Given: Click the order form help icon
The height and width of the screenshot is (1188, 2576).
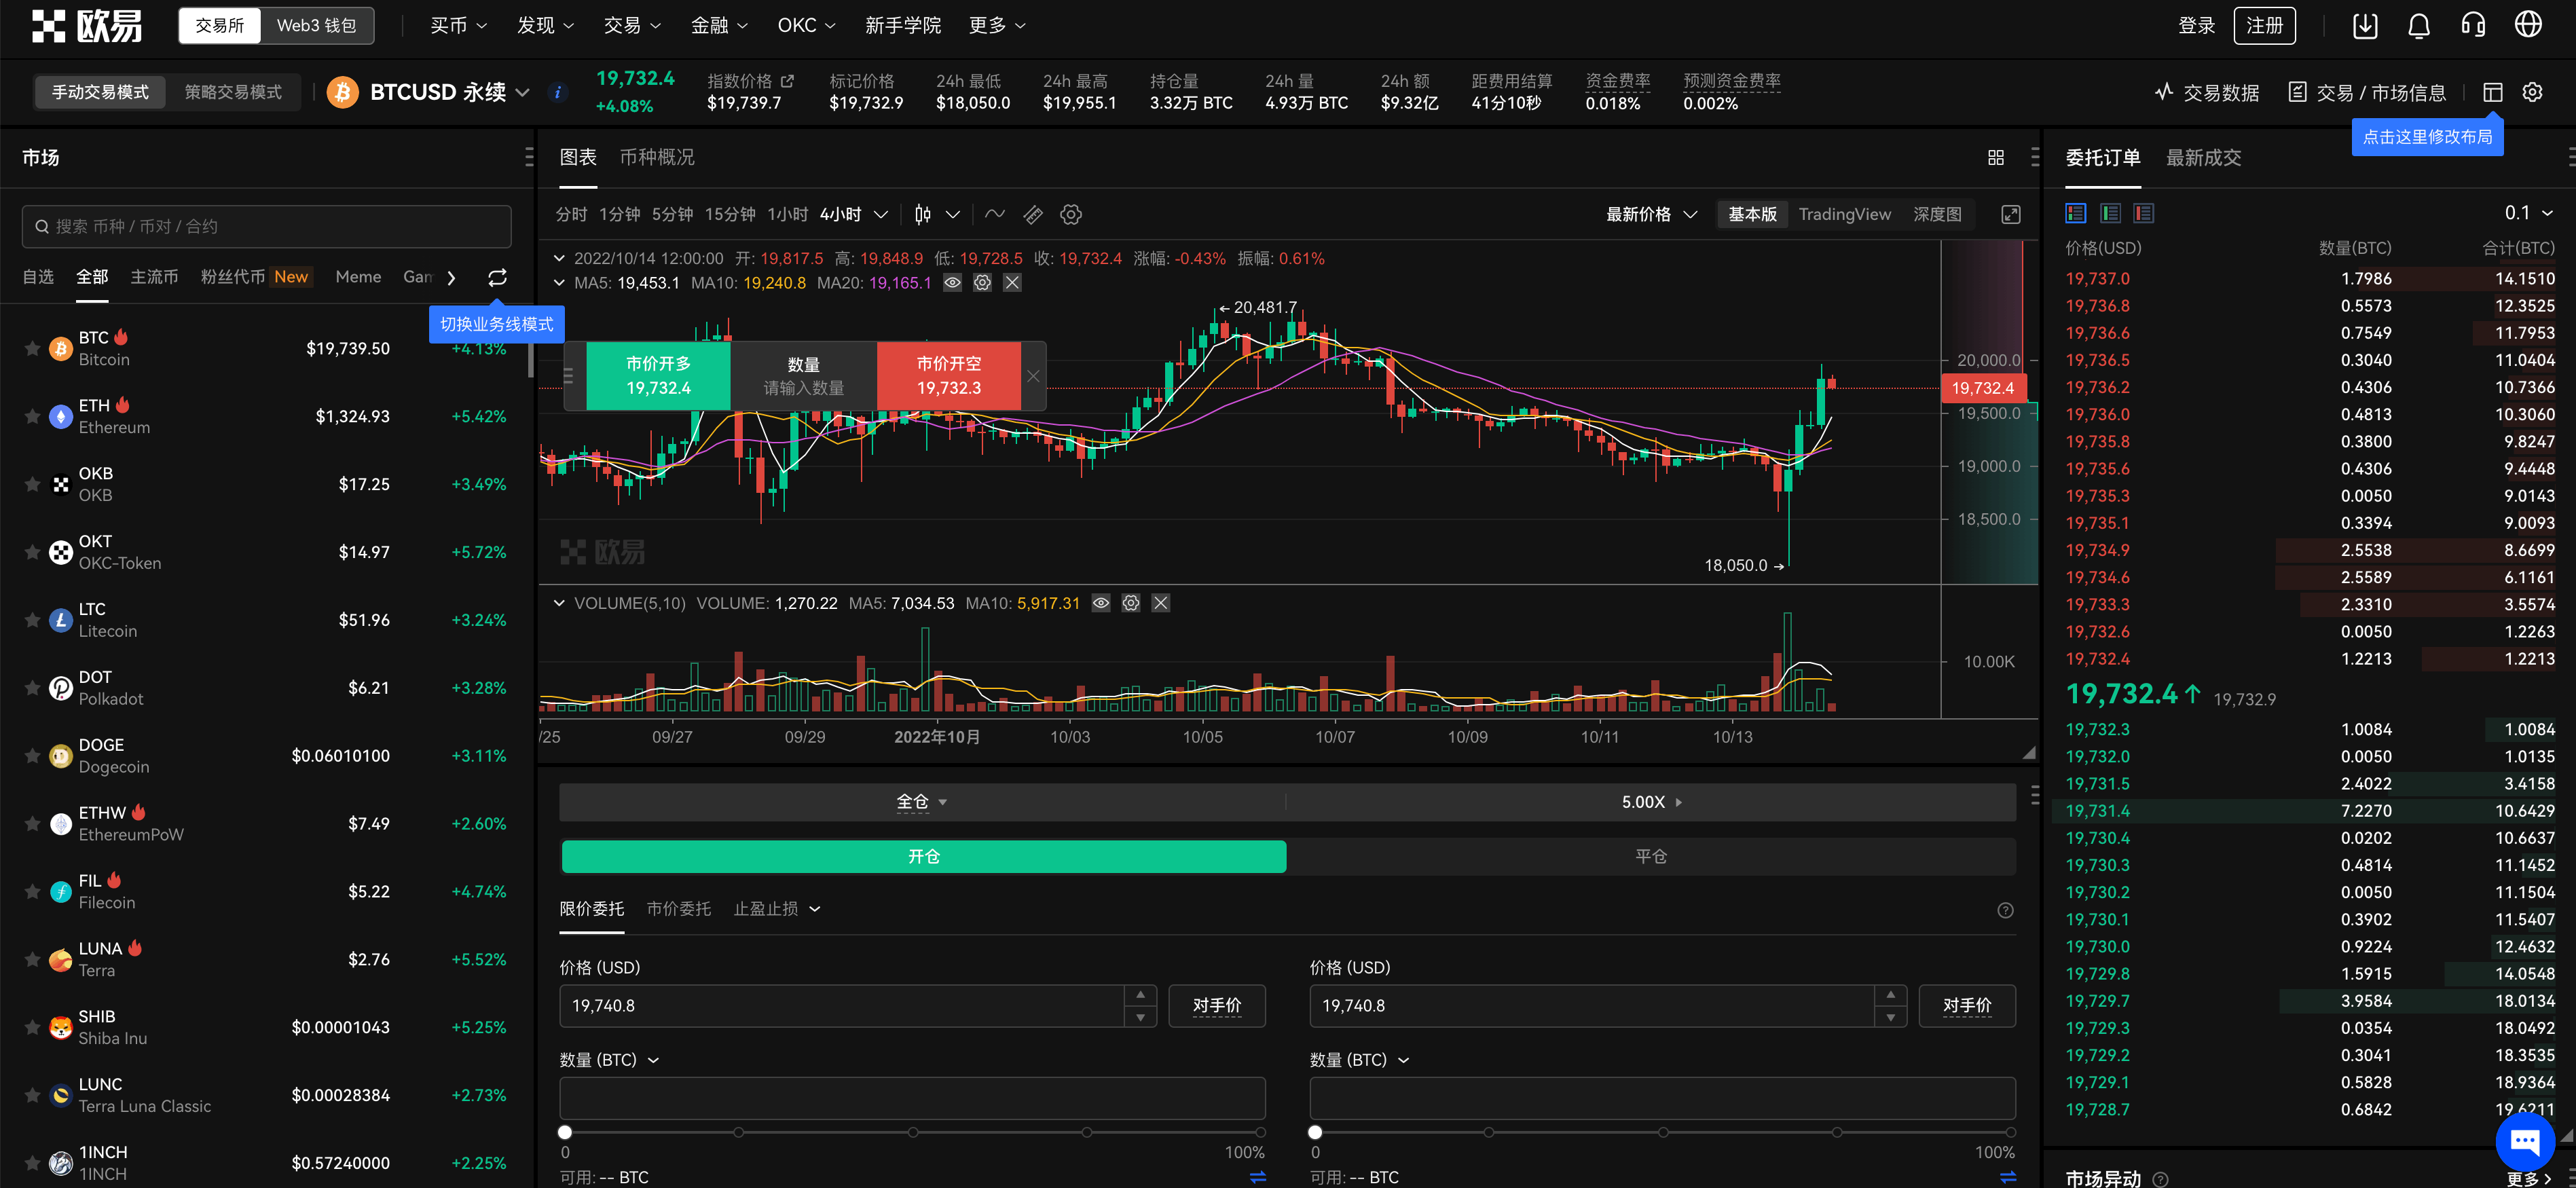Looking at the screenshot, I should (2005, 910).
